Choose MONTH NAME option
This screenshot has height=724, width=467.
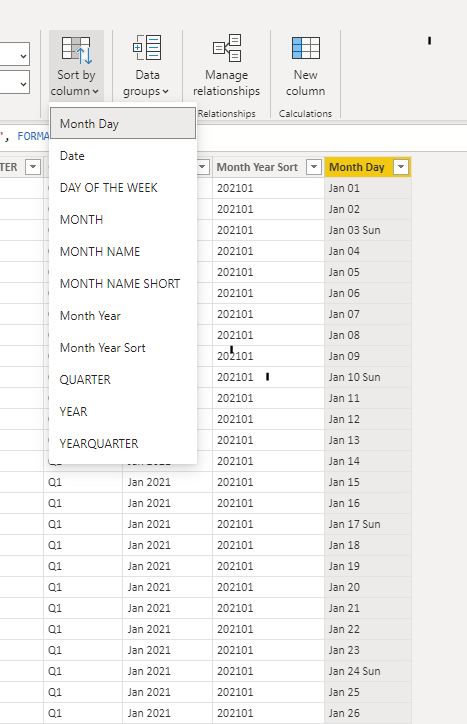123,252
